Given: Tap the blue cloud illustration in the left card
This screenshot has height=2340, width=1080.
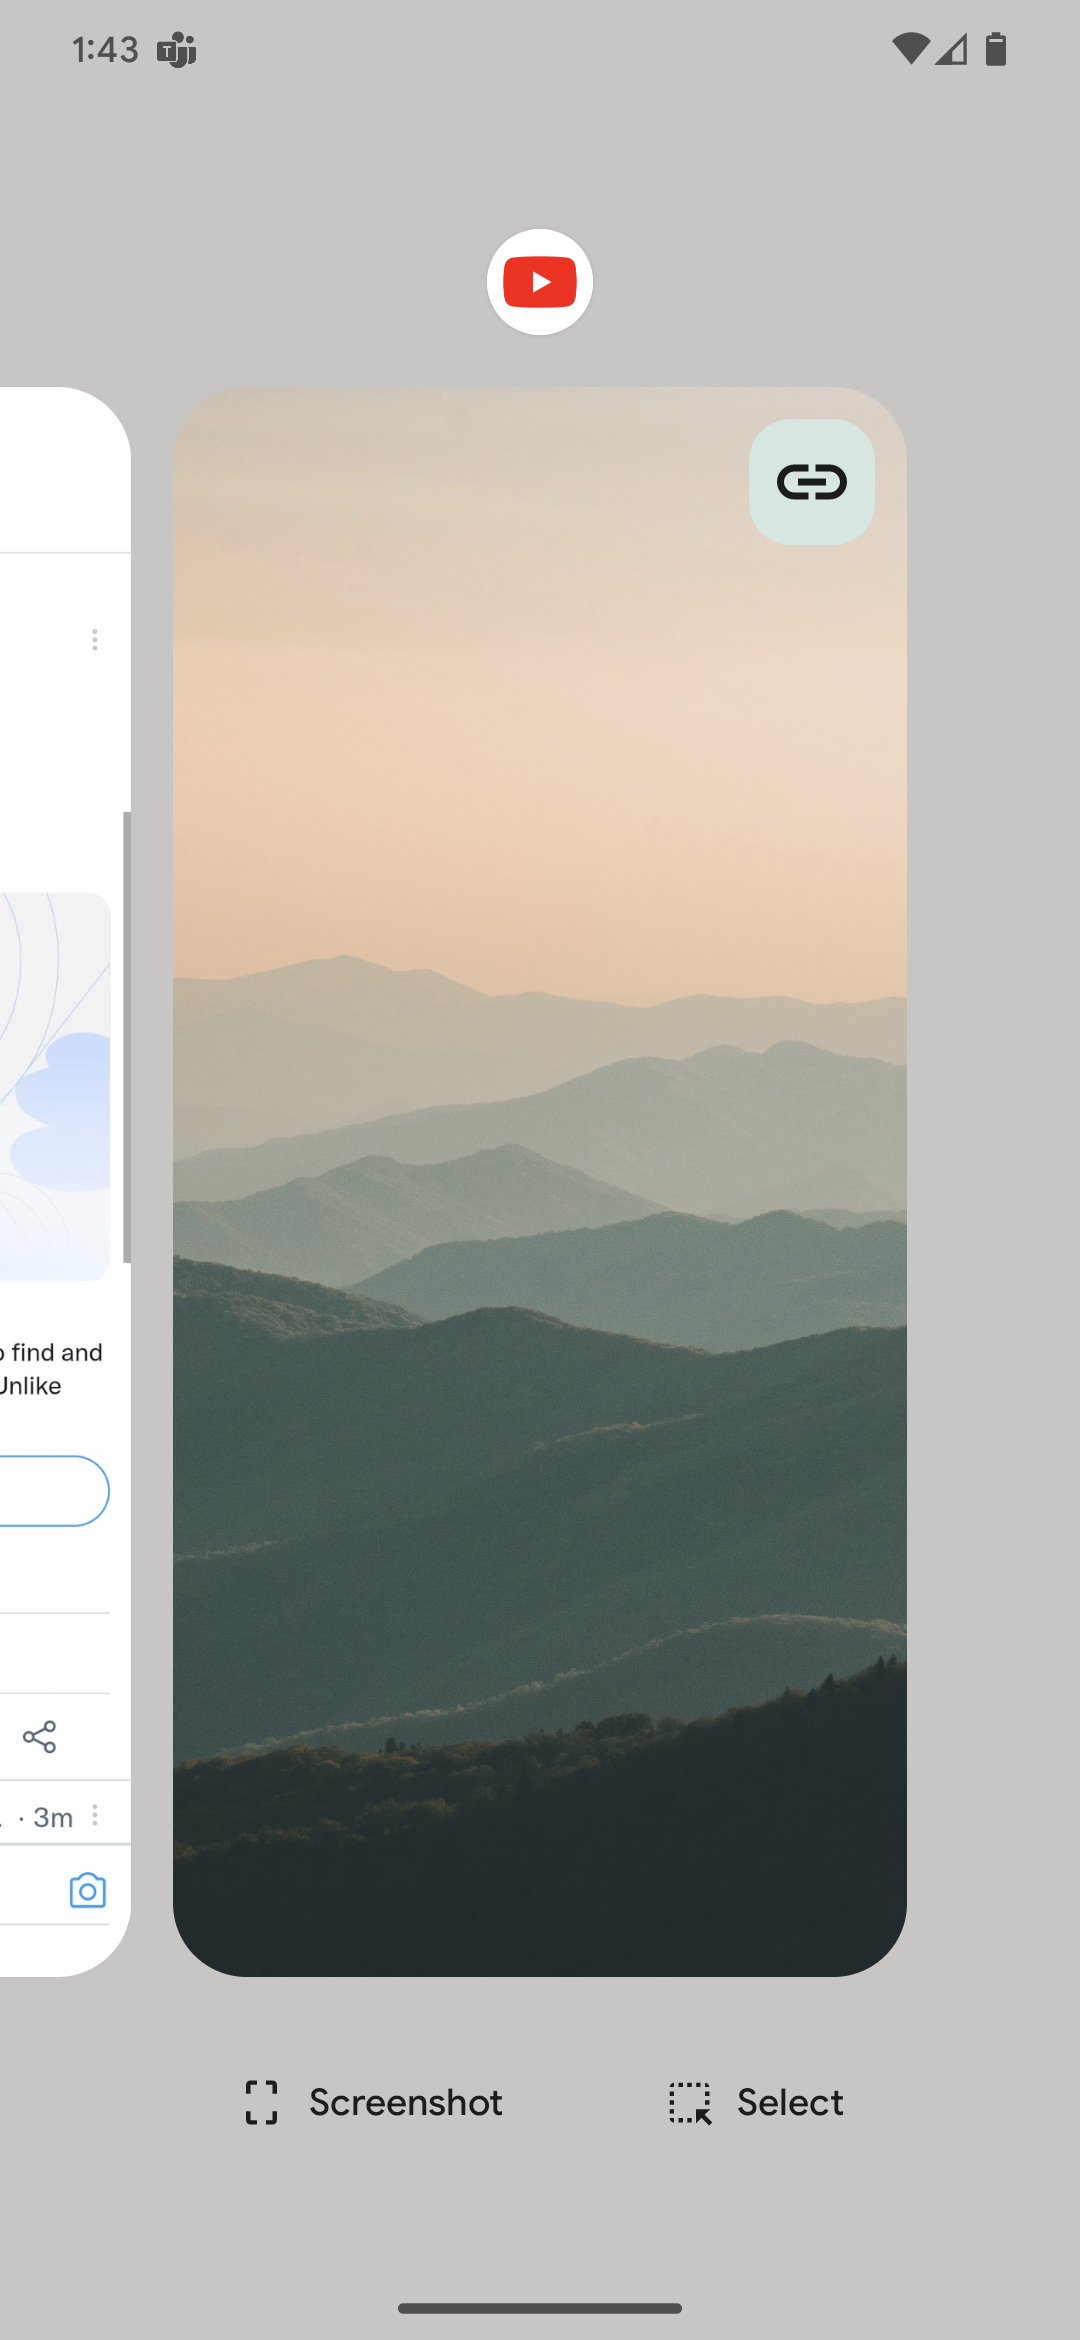Looking at the screenshot, I should click(60, 1112).
